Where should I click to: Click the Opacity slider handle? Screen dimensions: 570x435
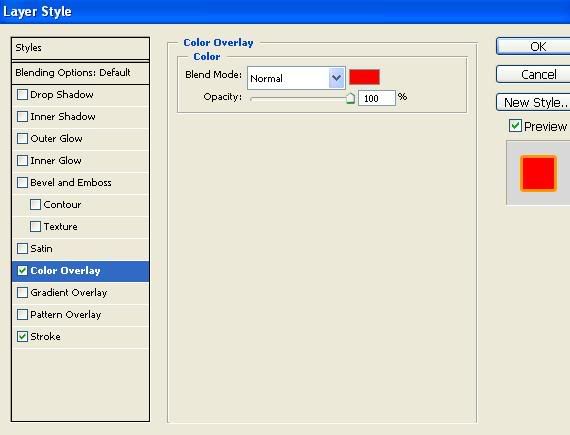point(350,98)
